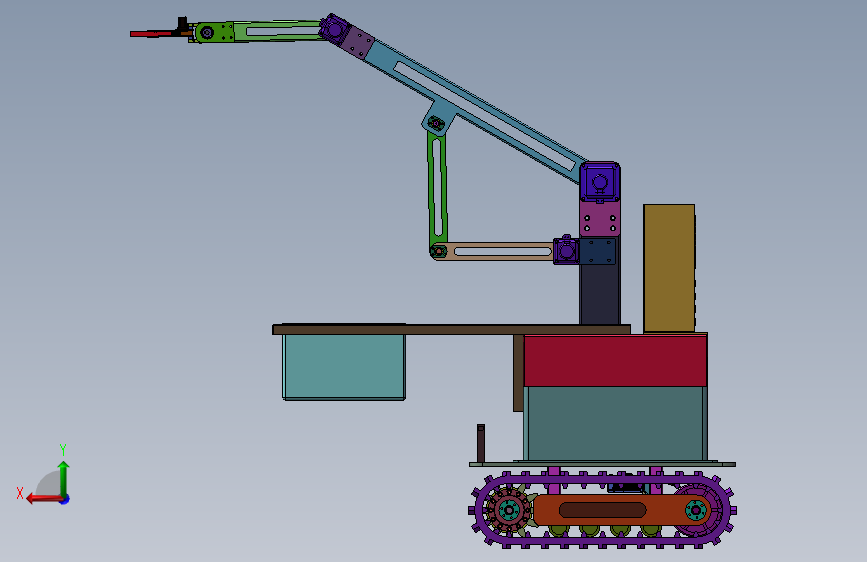This screenshot has height=562, width=867.
Task: Select the small dark post on the chassis plate
Action: [x=481, y=444]
